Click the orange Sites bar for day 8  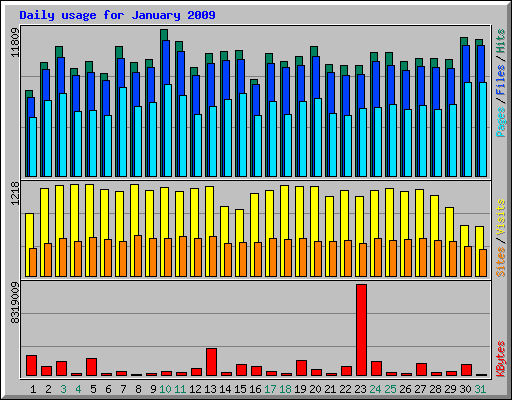pyautogui.click(x=138, y=256)
